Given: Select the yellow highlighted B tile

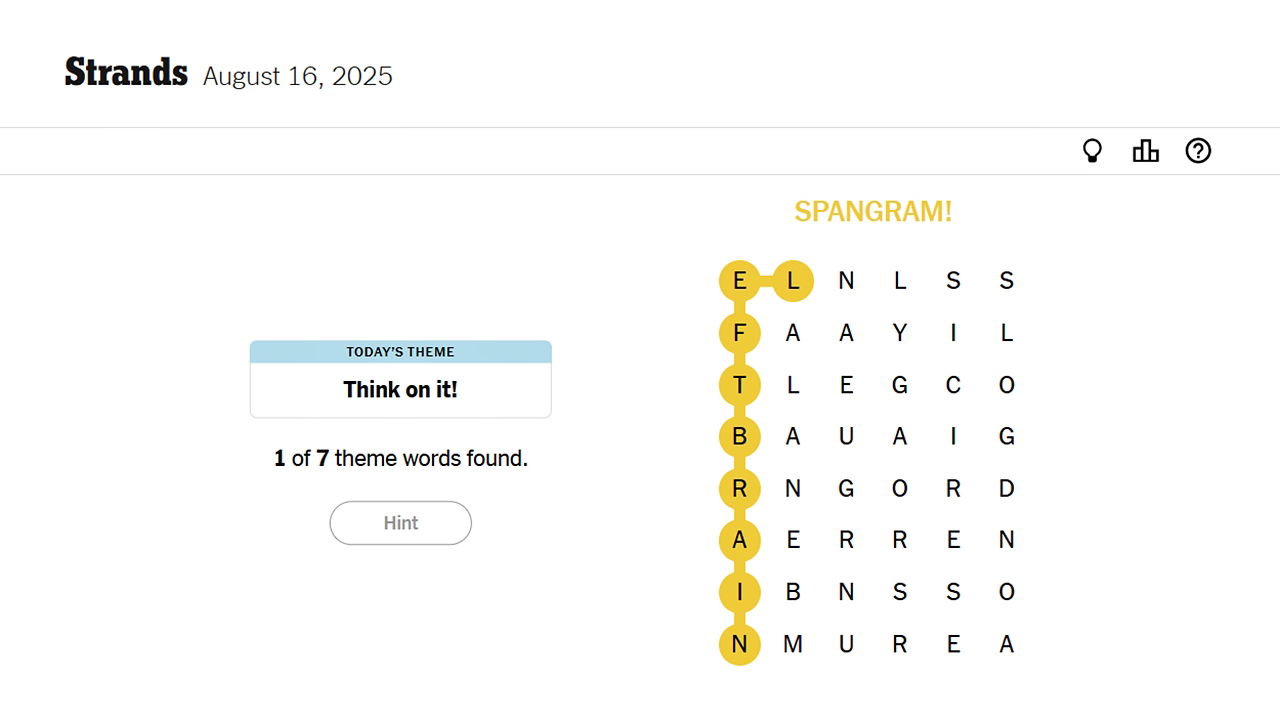Looking at the screenshot, I should [740, 437].
